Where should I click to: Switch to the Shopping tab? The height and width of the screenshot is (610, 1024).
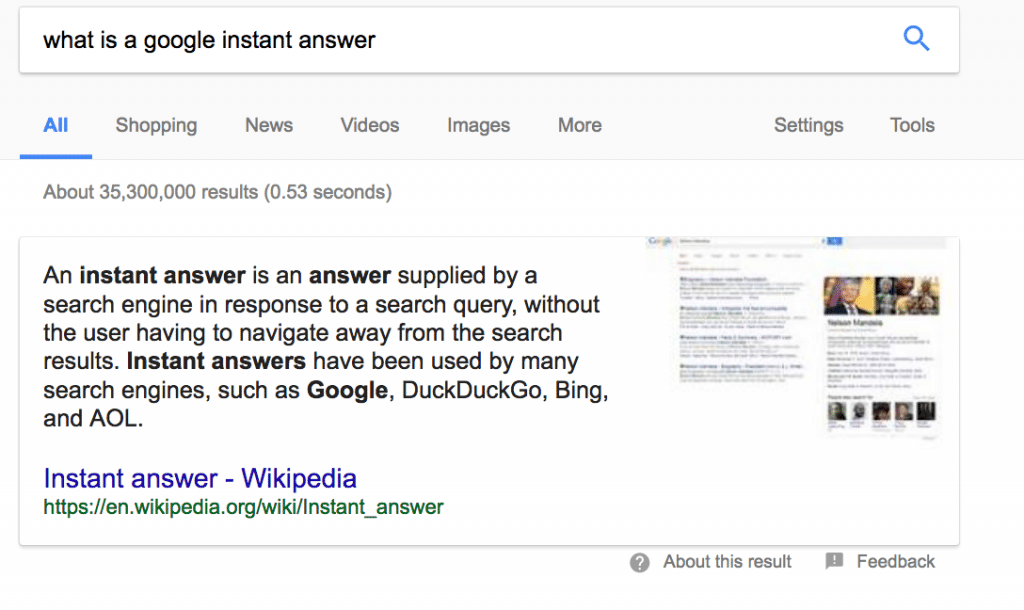click(x=156, y=125)
